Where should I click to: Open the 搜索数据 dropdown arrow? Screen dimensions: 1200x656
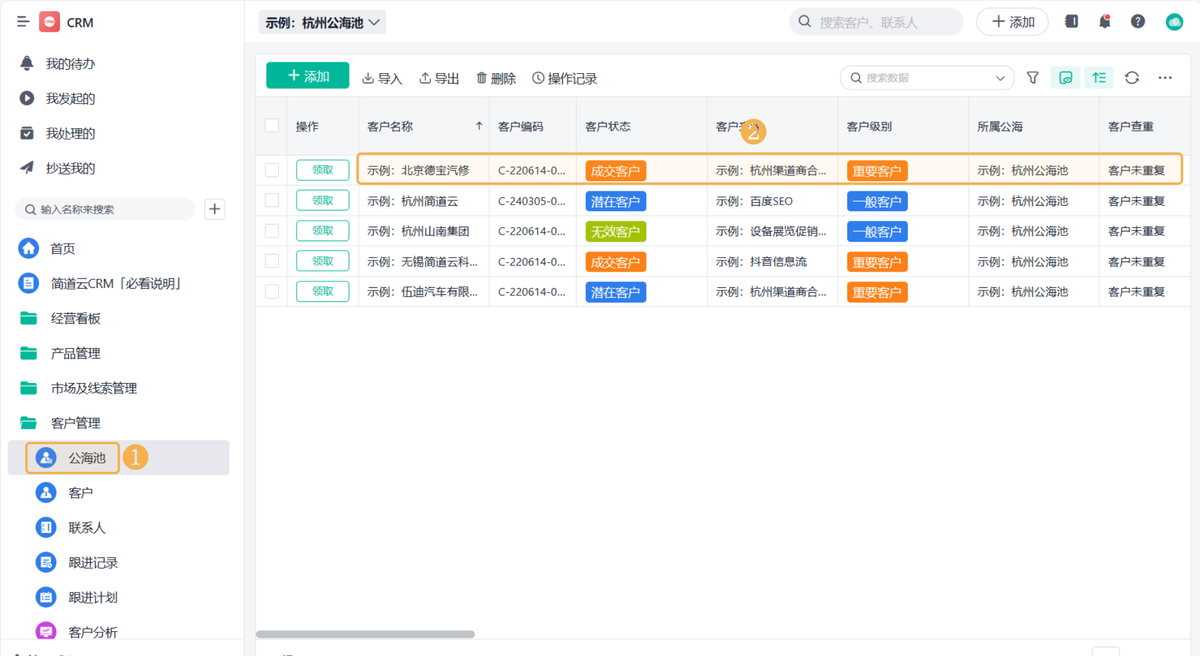[x=1000, y=78]
